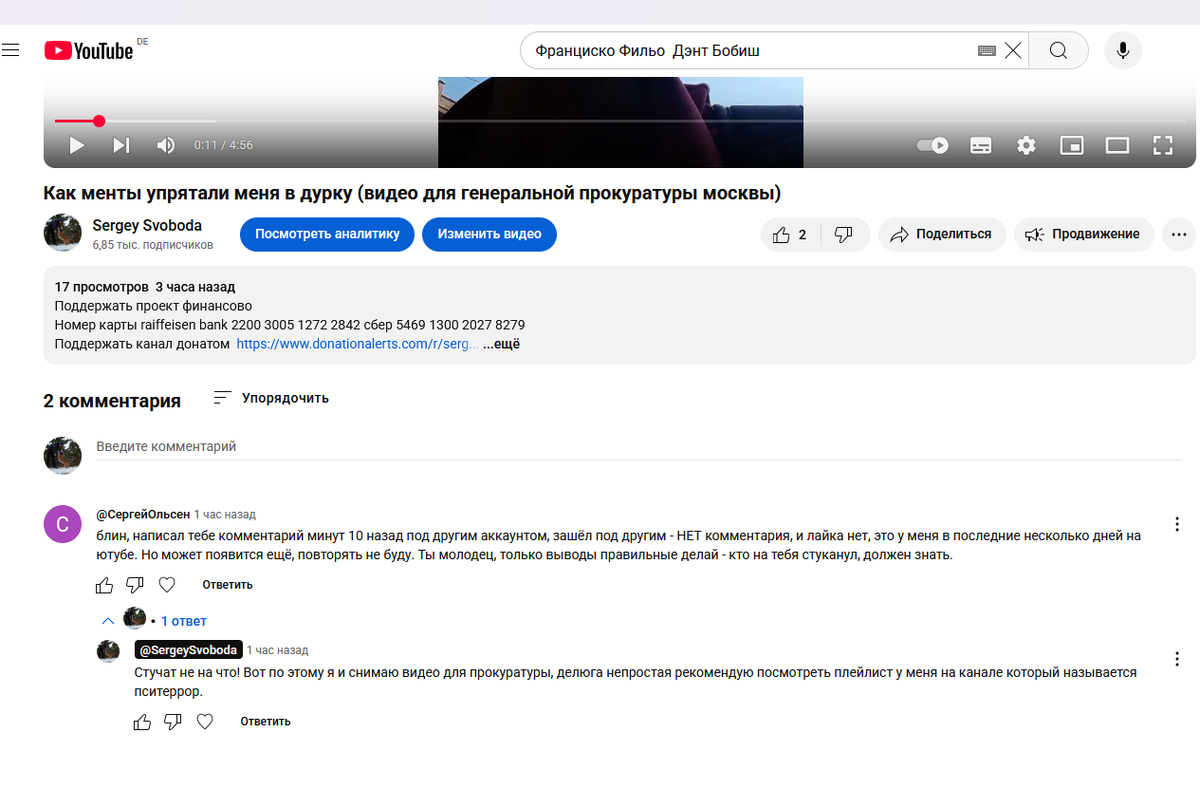Run search with magnifier button
This screenshot has width=1200, height=808.
(x=1058, y=50)
